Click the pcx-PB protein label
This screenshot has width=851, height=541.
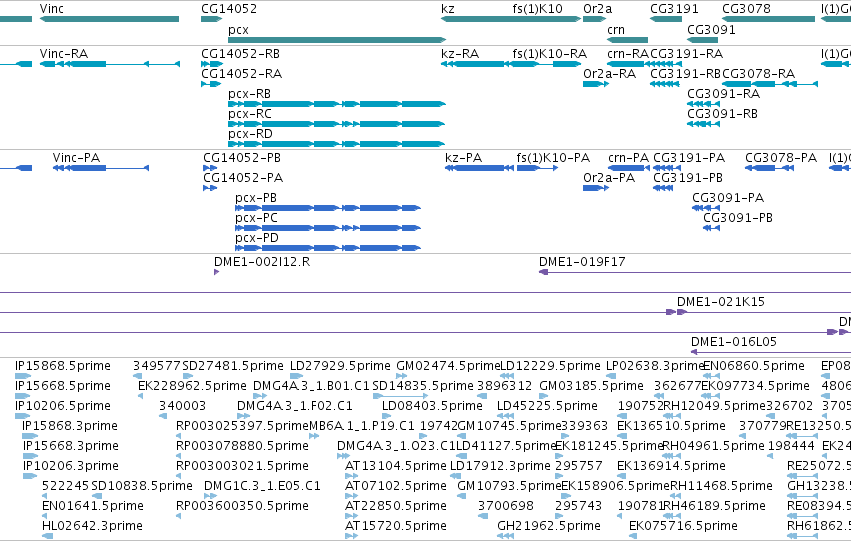click(x=256, y=198)
